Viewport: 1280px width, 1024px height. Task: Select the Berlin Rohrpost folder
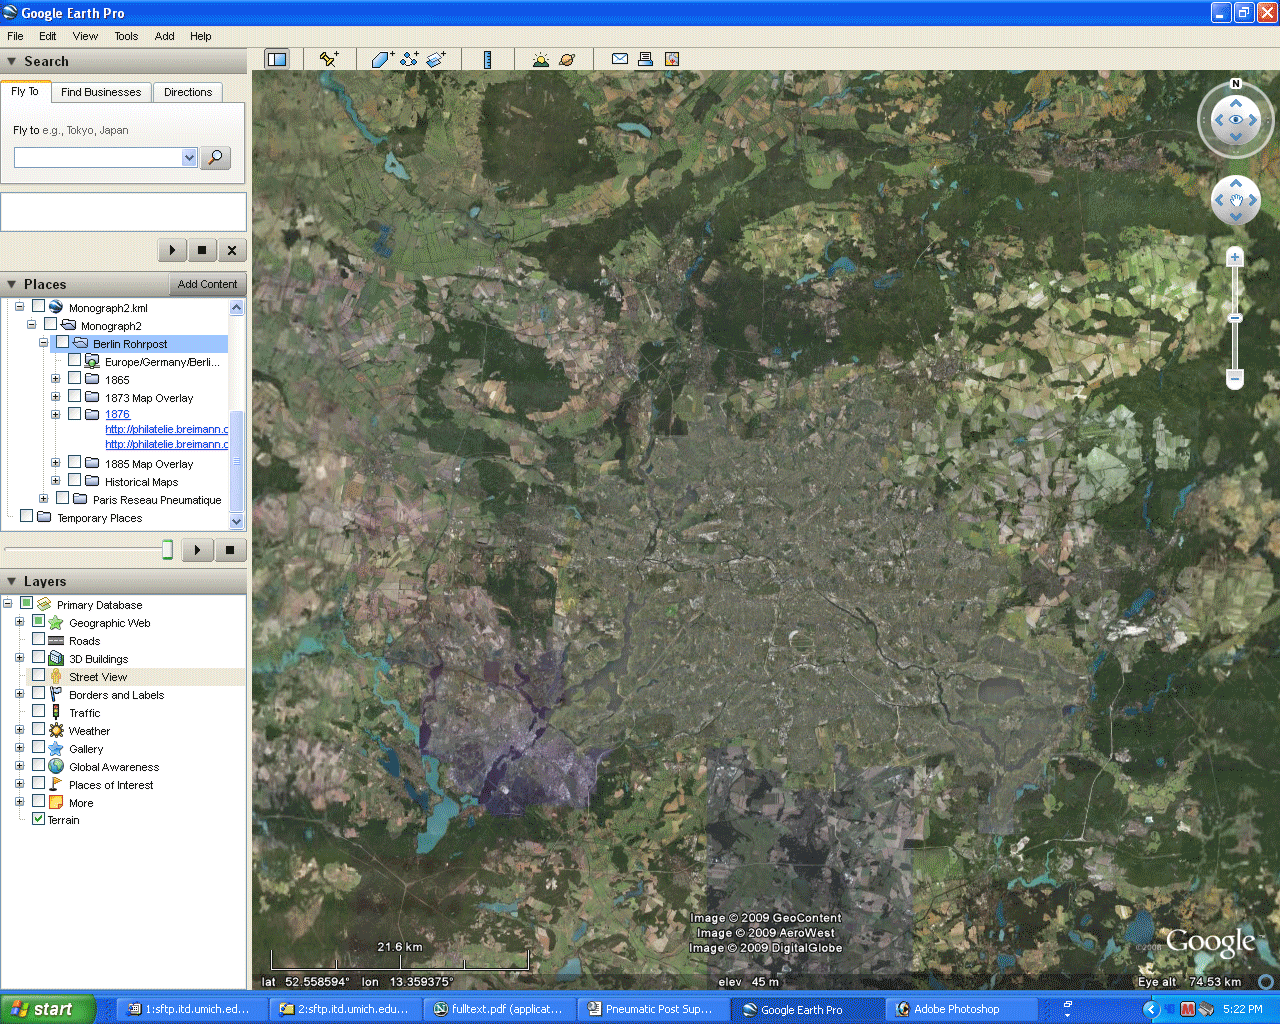point(130,344)
